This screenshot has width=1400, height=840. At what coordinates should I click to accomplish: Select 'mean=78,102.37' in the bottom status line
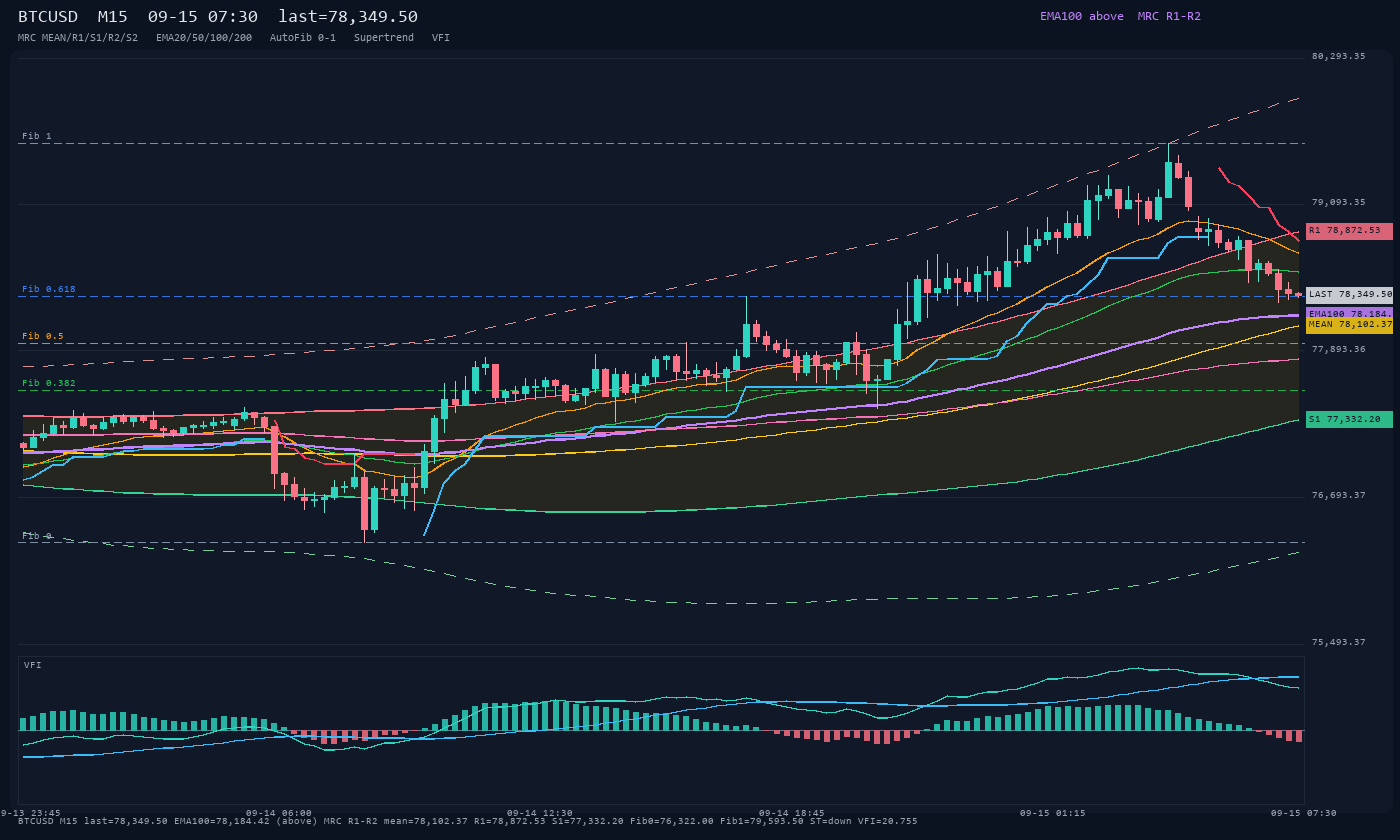pyautogui.click(x=426, y=821)
